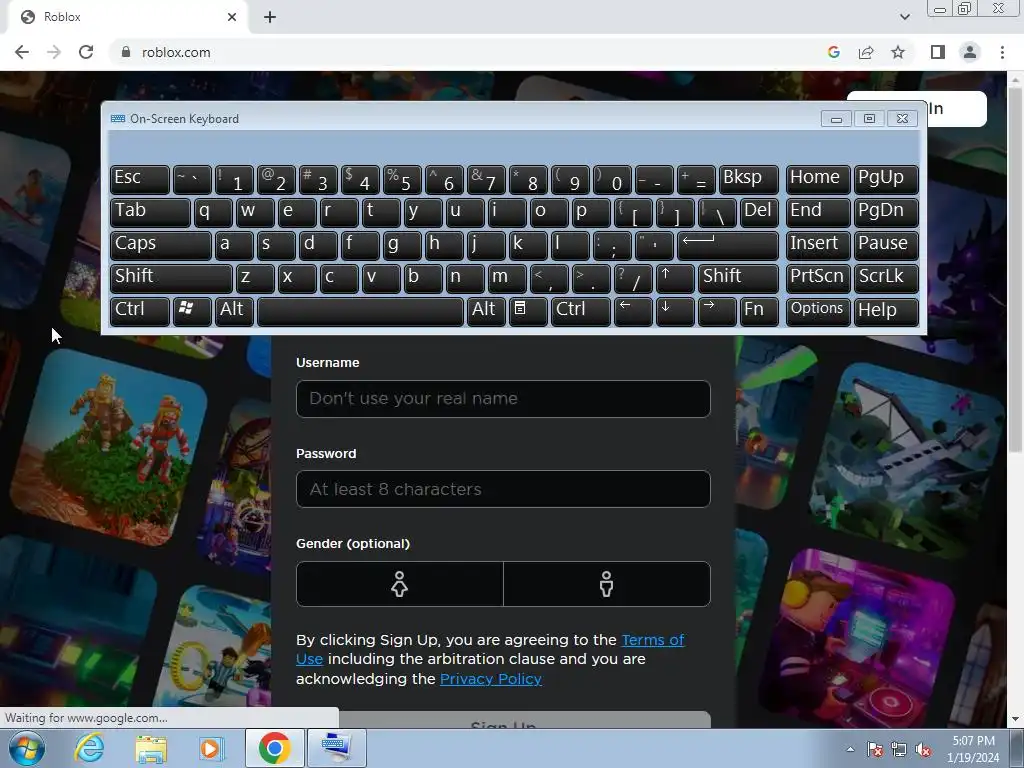The height and width of the screenshot is (768, 1024).
Task: Select the female gender icon
Action: click(x=400, y=584)
